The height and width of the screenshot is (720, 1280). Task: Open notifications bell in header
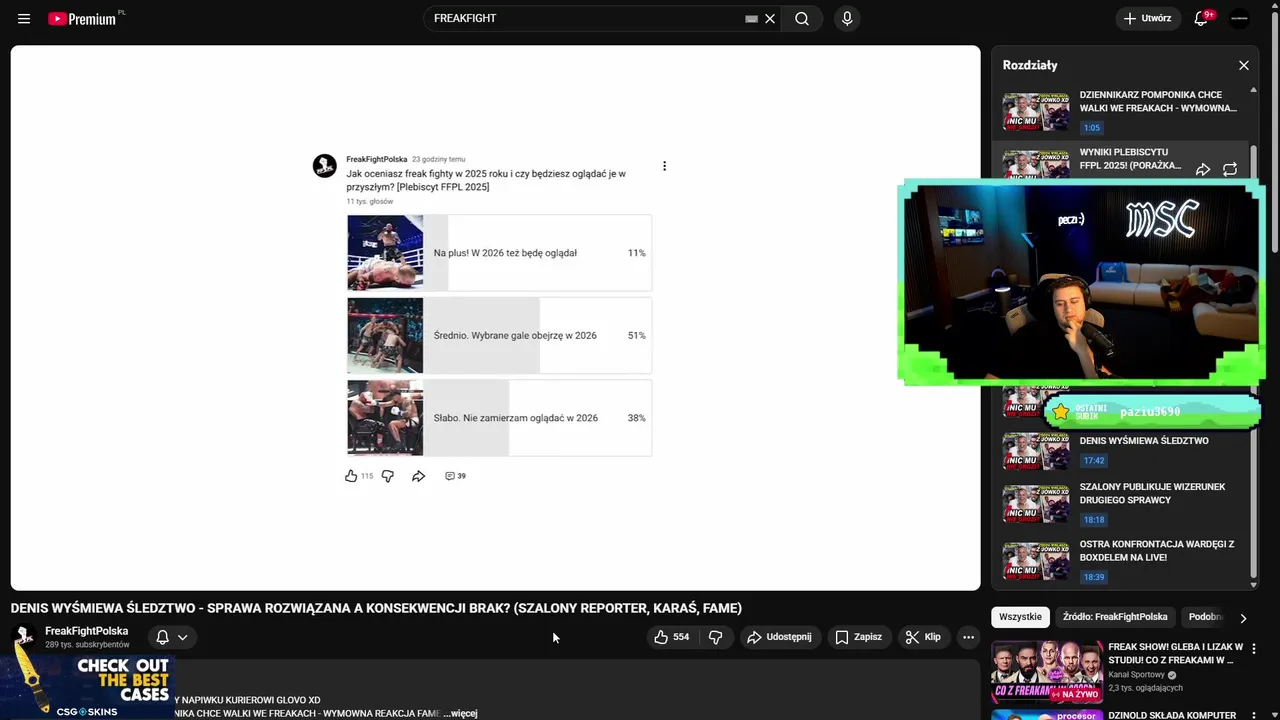pyautogui.click(x=1202, y=18)
